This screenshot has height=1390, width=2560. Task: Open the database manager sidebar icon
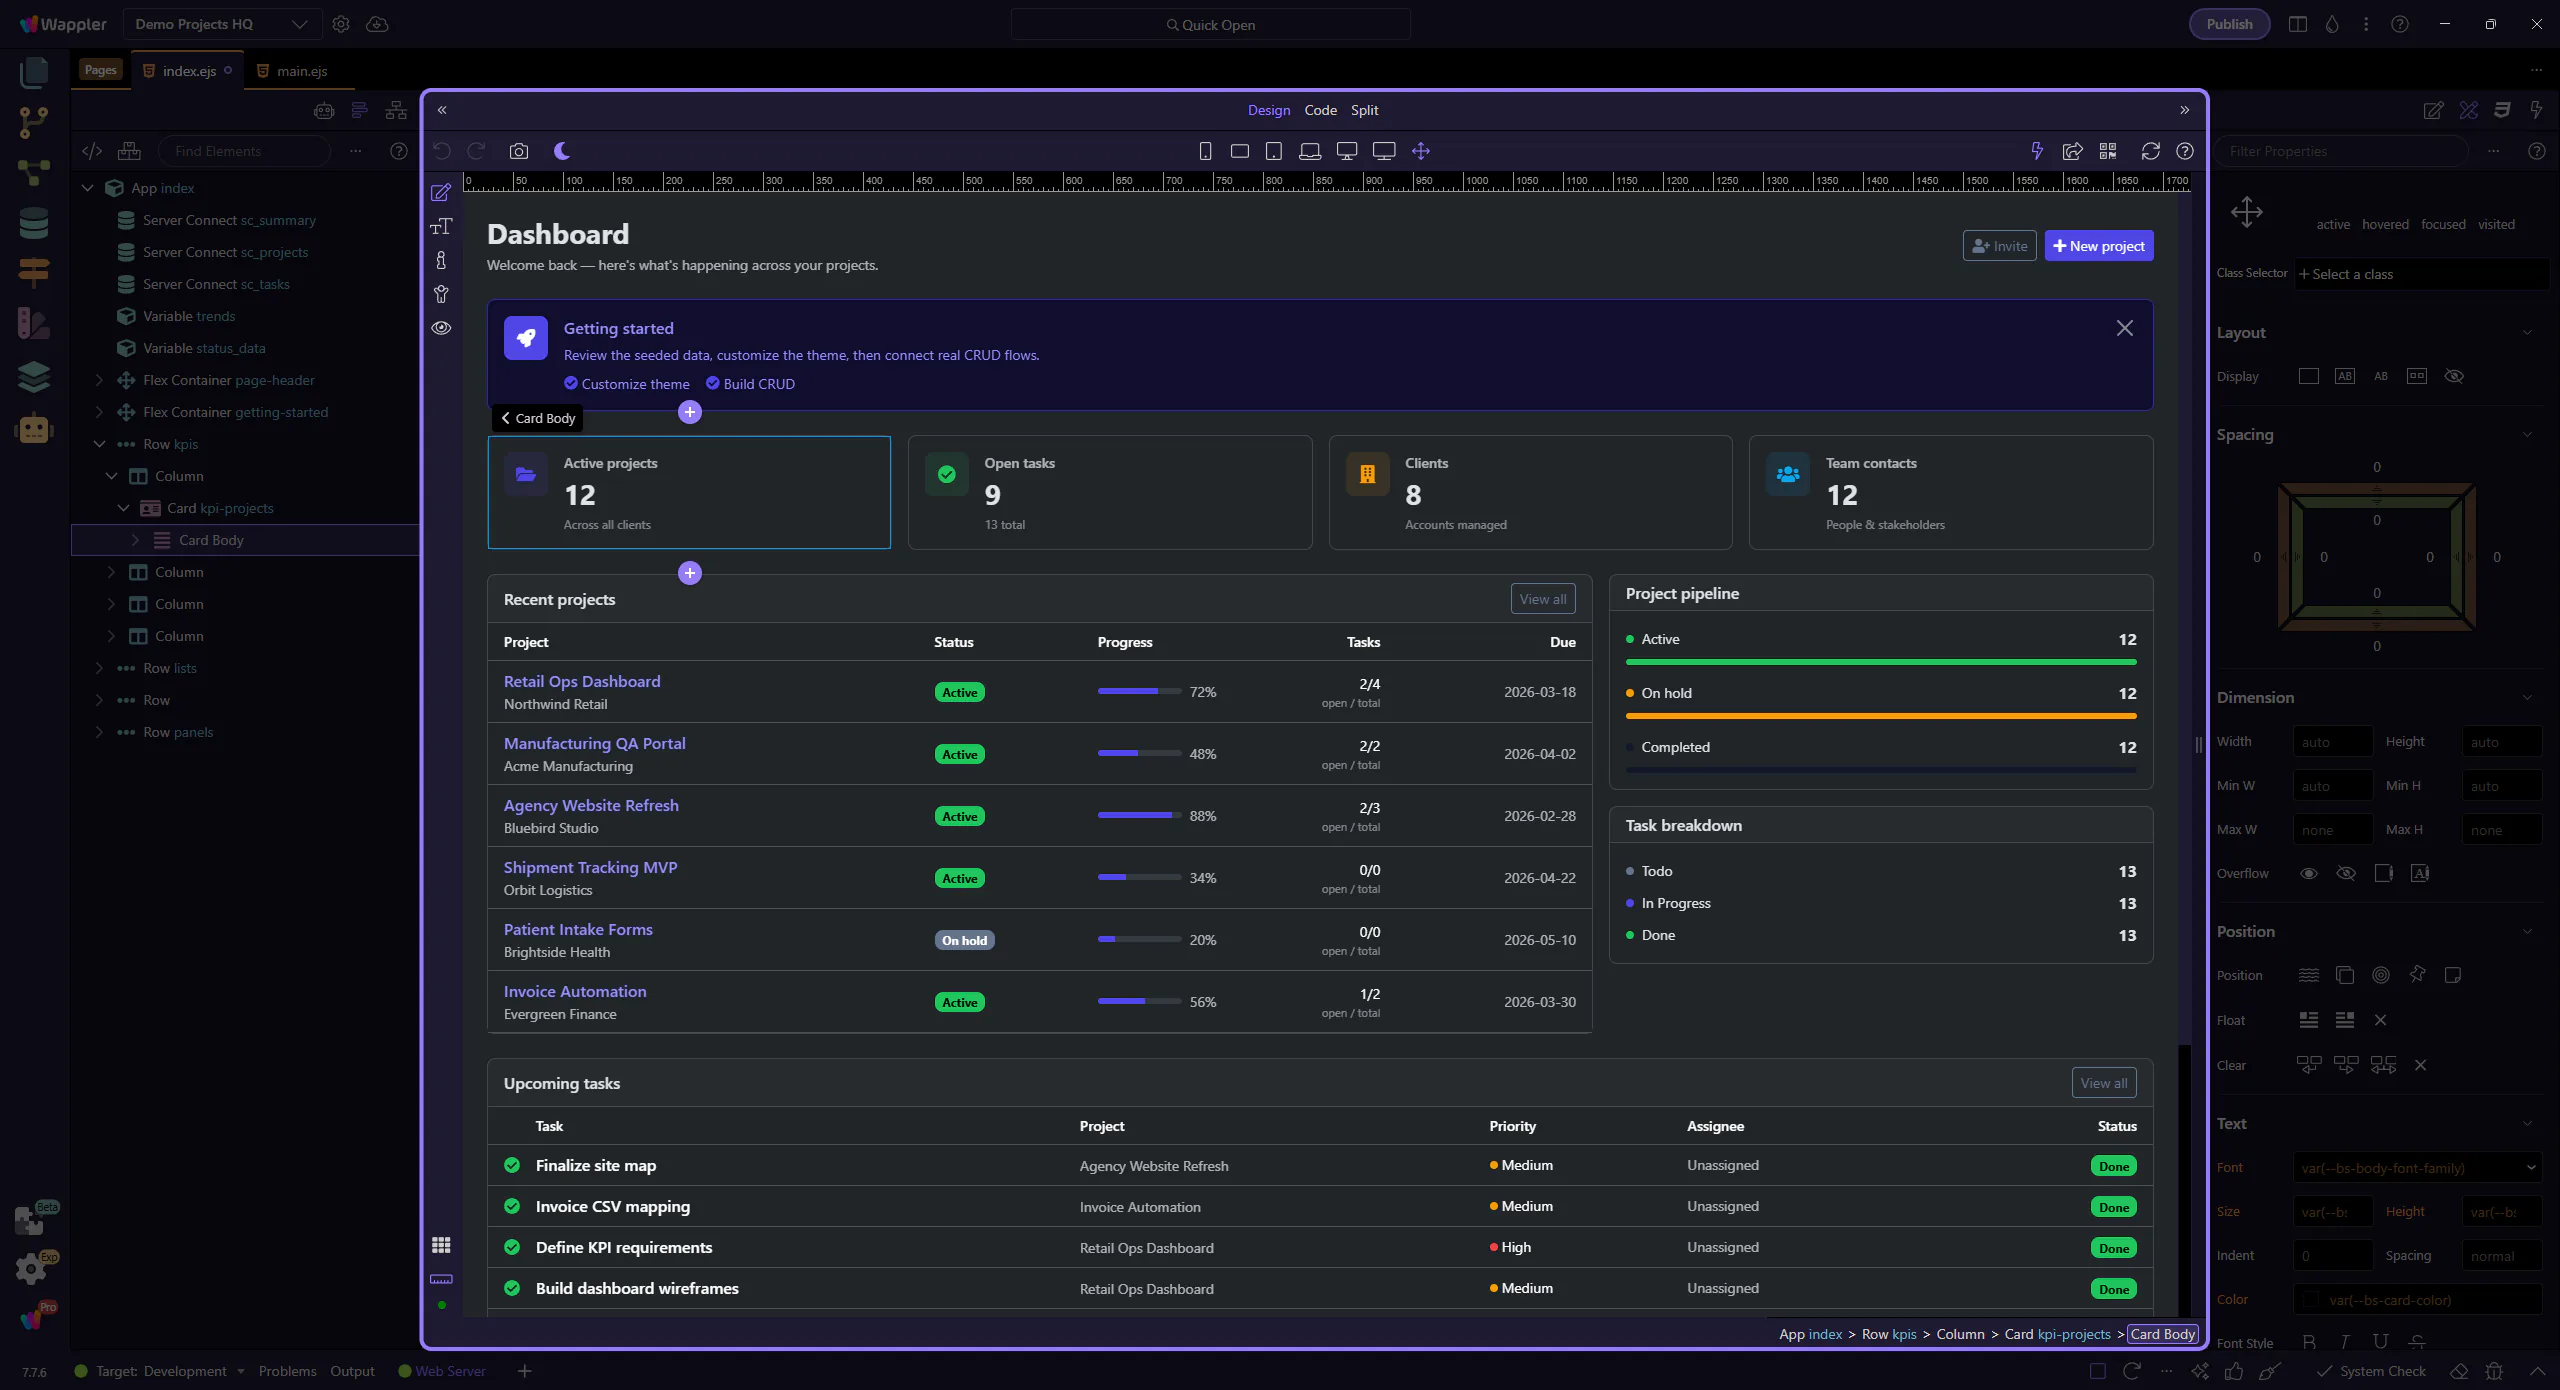[33, 222]
